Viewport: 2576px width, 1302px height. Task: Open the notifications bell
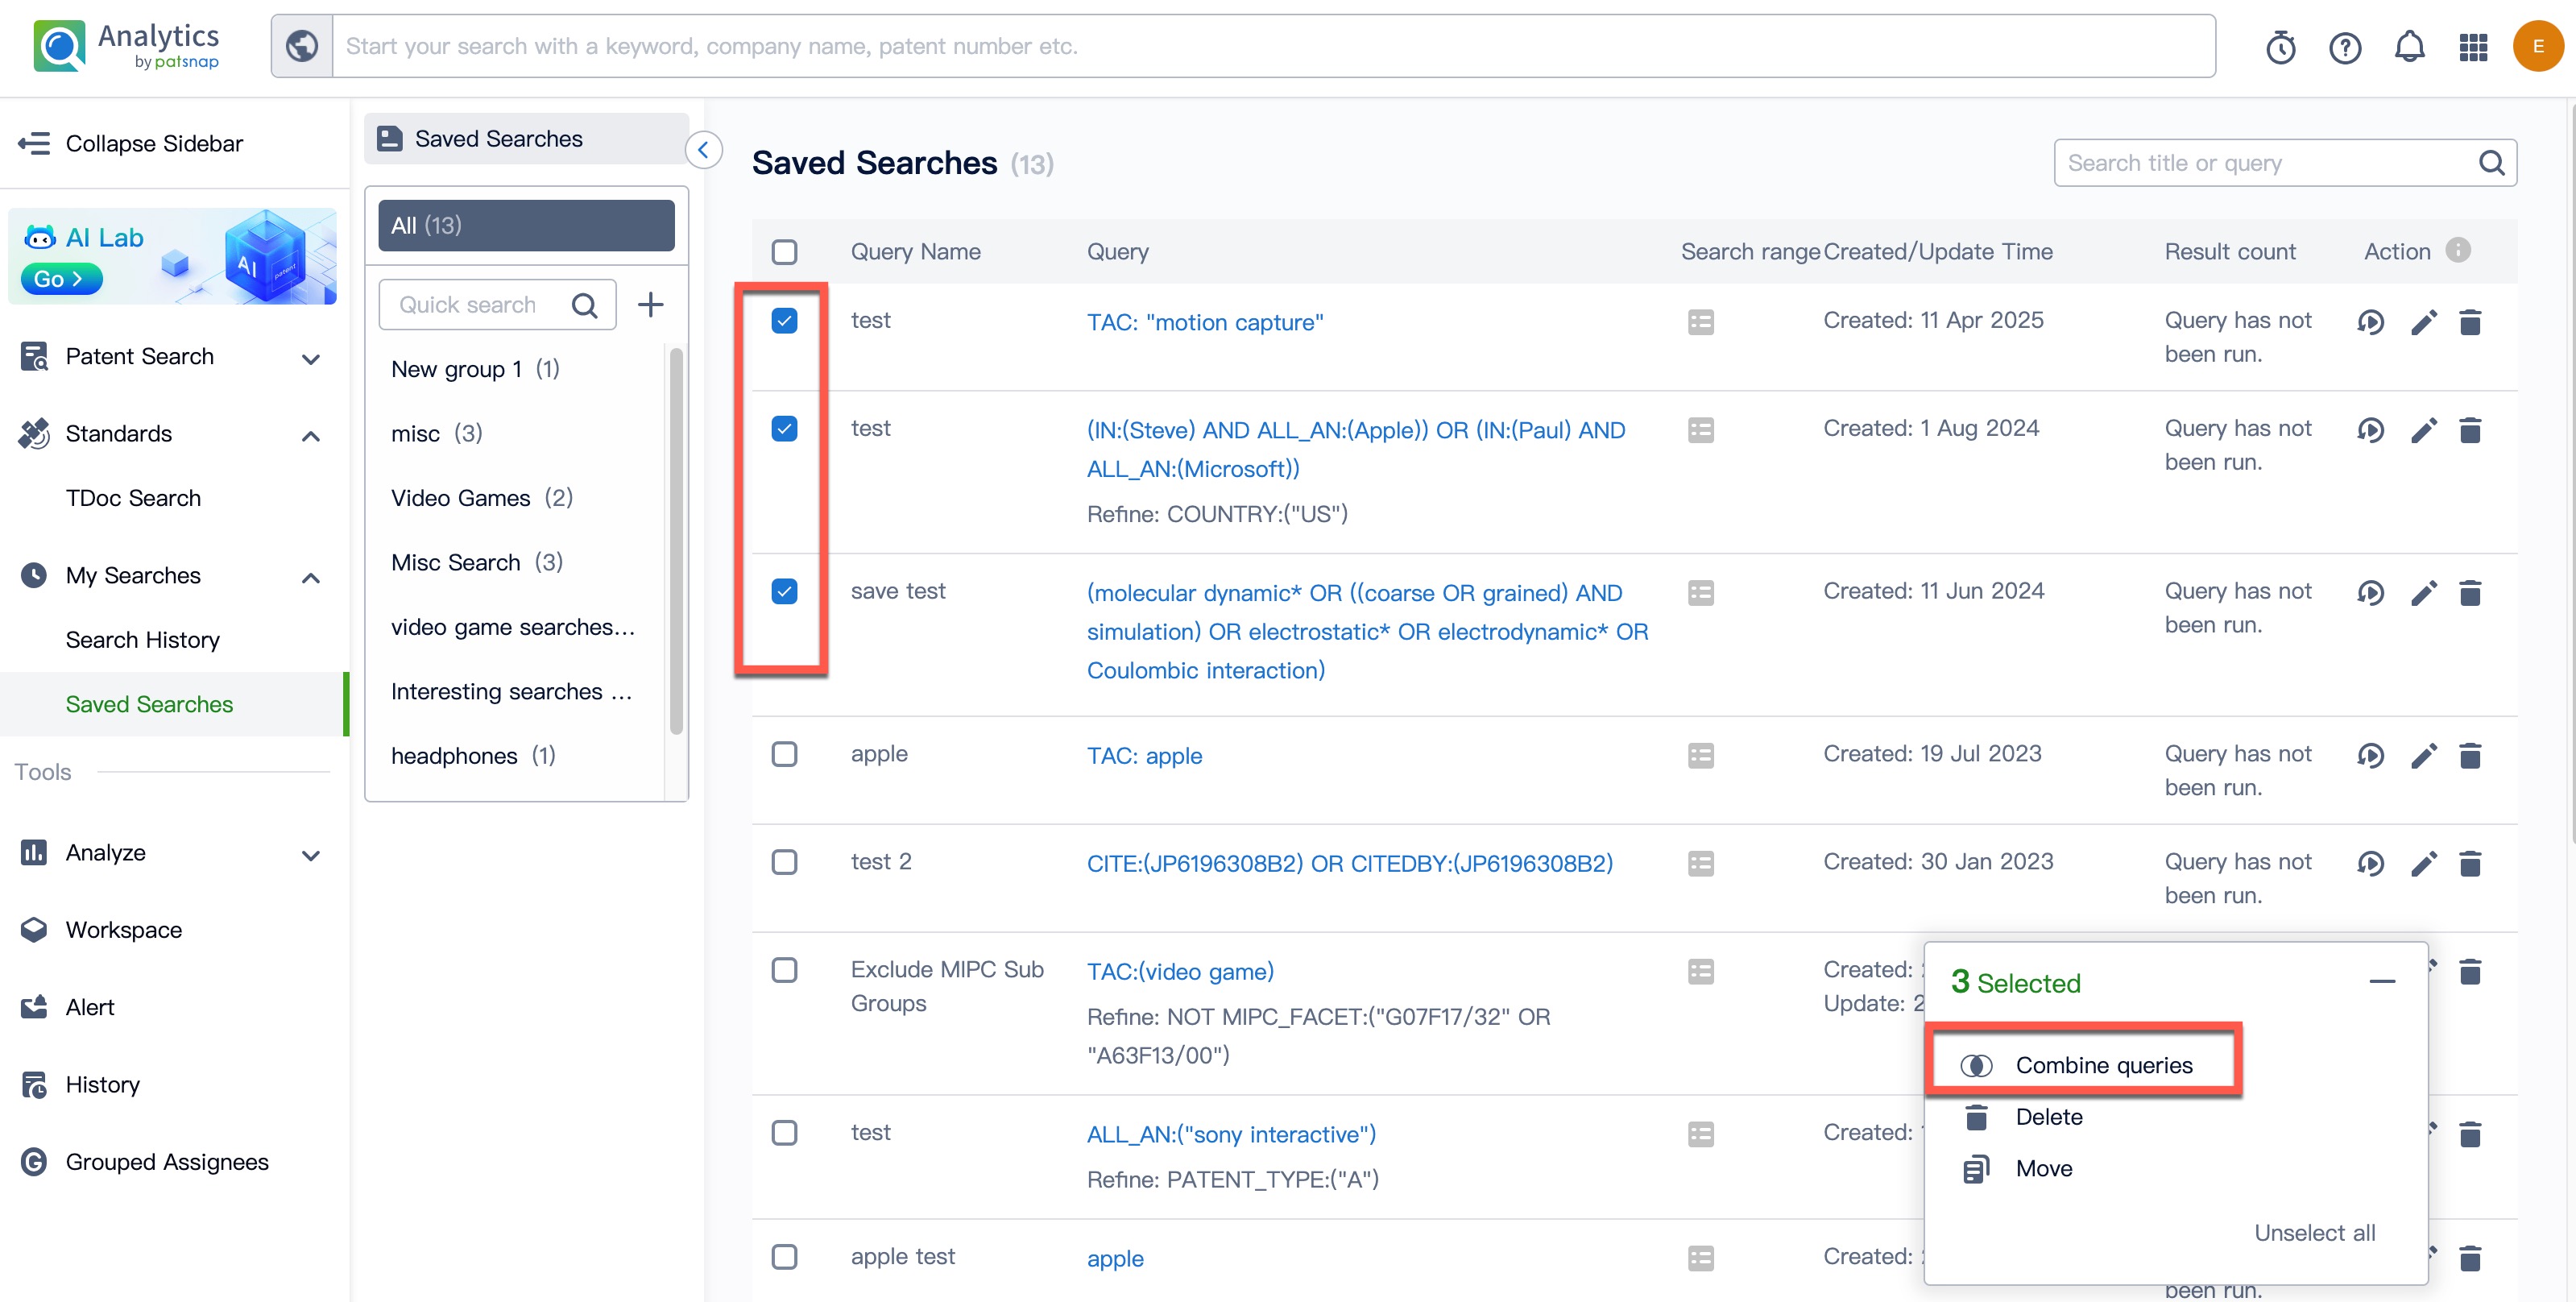2409,47
